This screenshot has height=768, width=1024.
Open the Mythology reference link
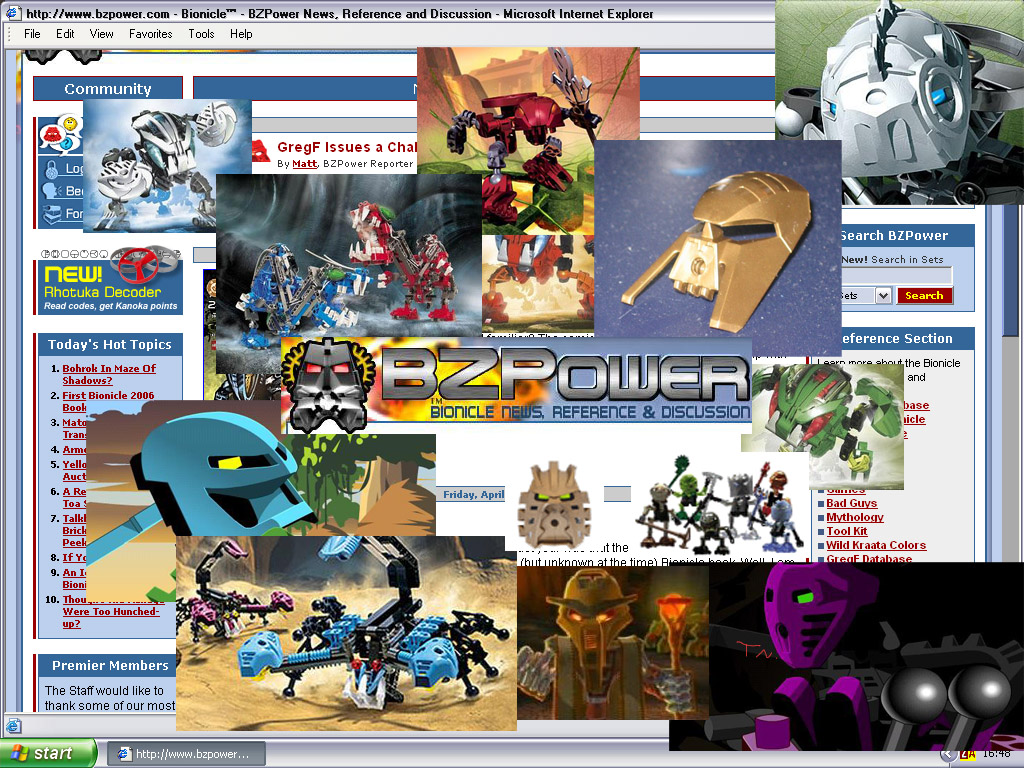coord(855,517)
